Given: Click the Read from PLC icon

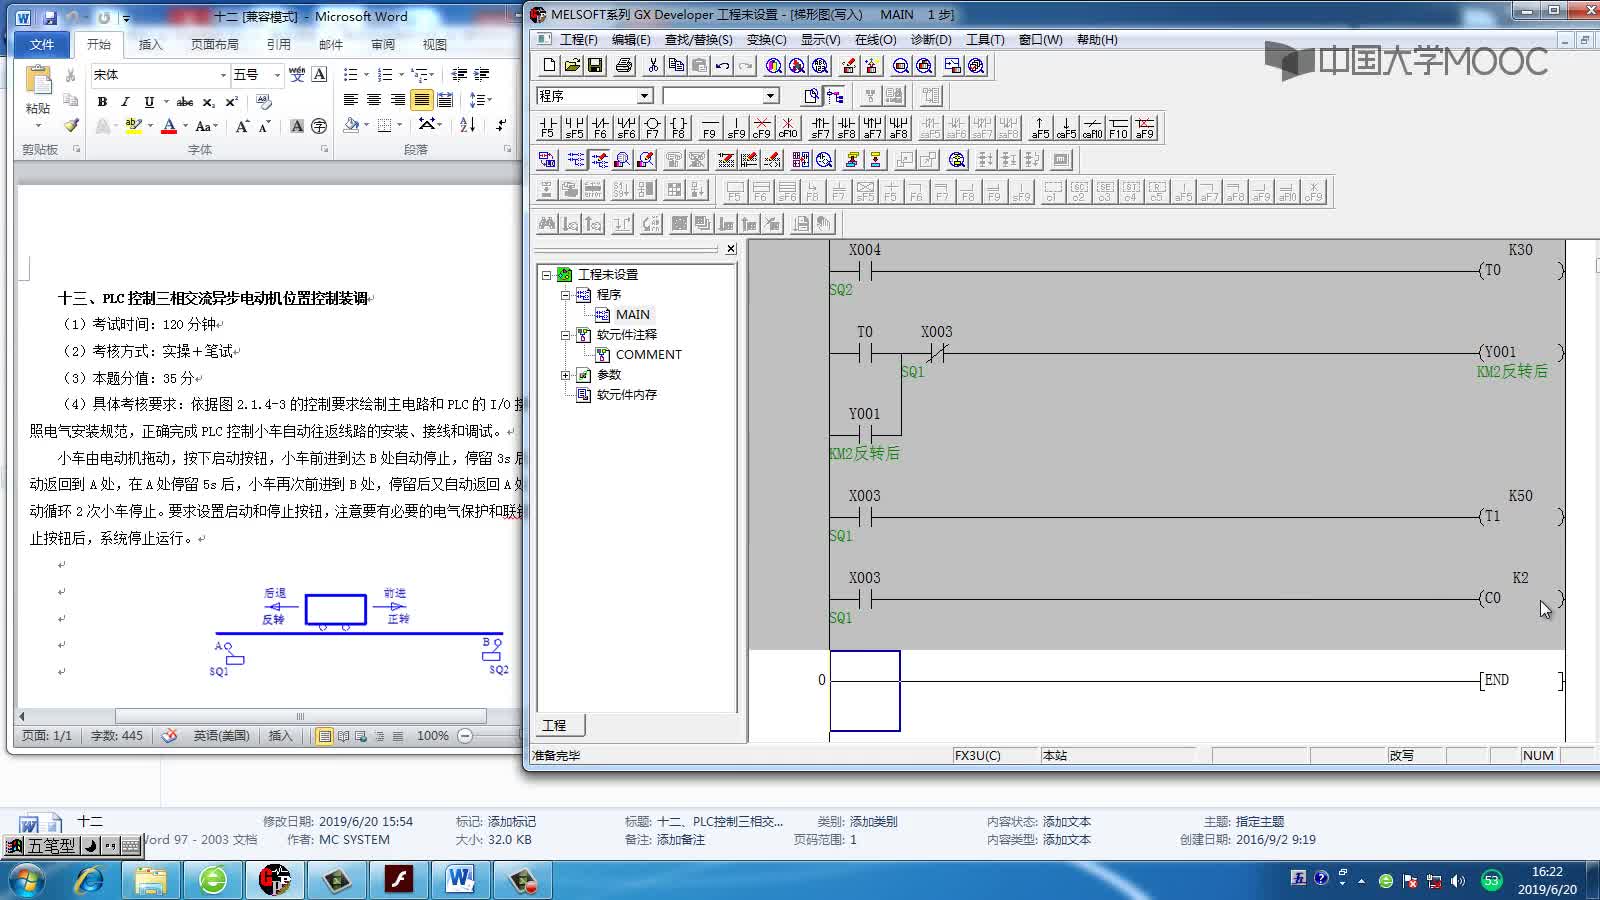Looking at the screenshot, I should point(871,66).
